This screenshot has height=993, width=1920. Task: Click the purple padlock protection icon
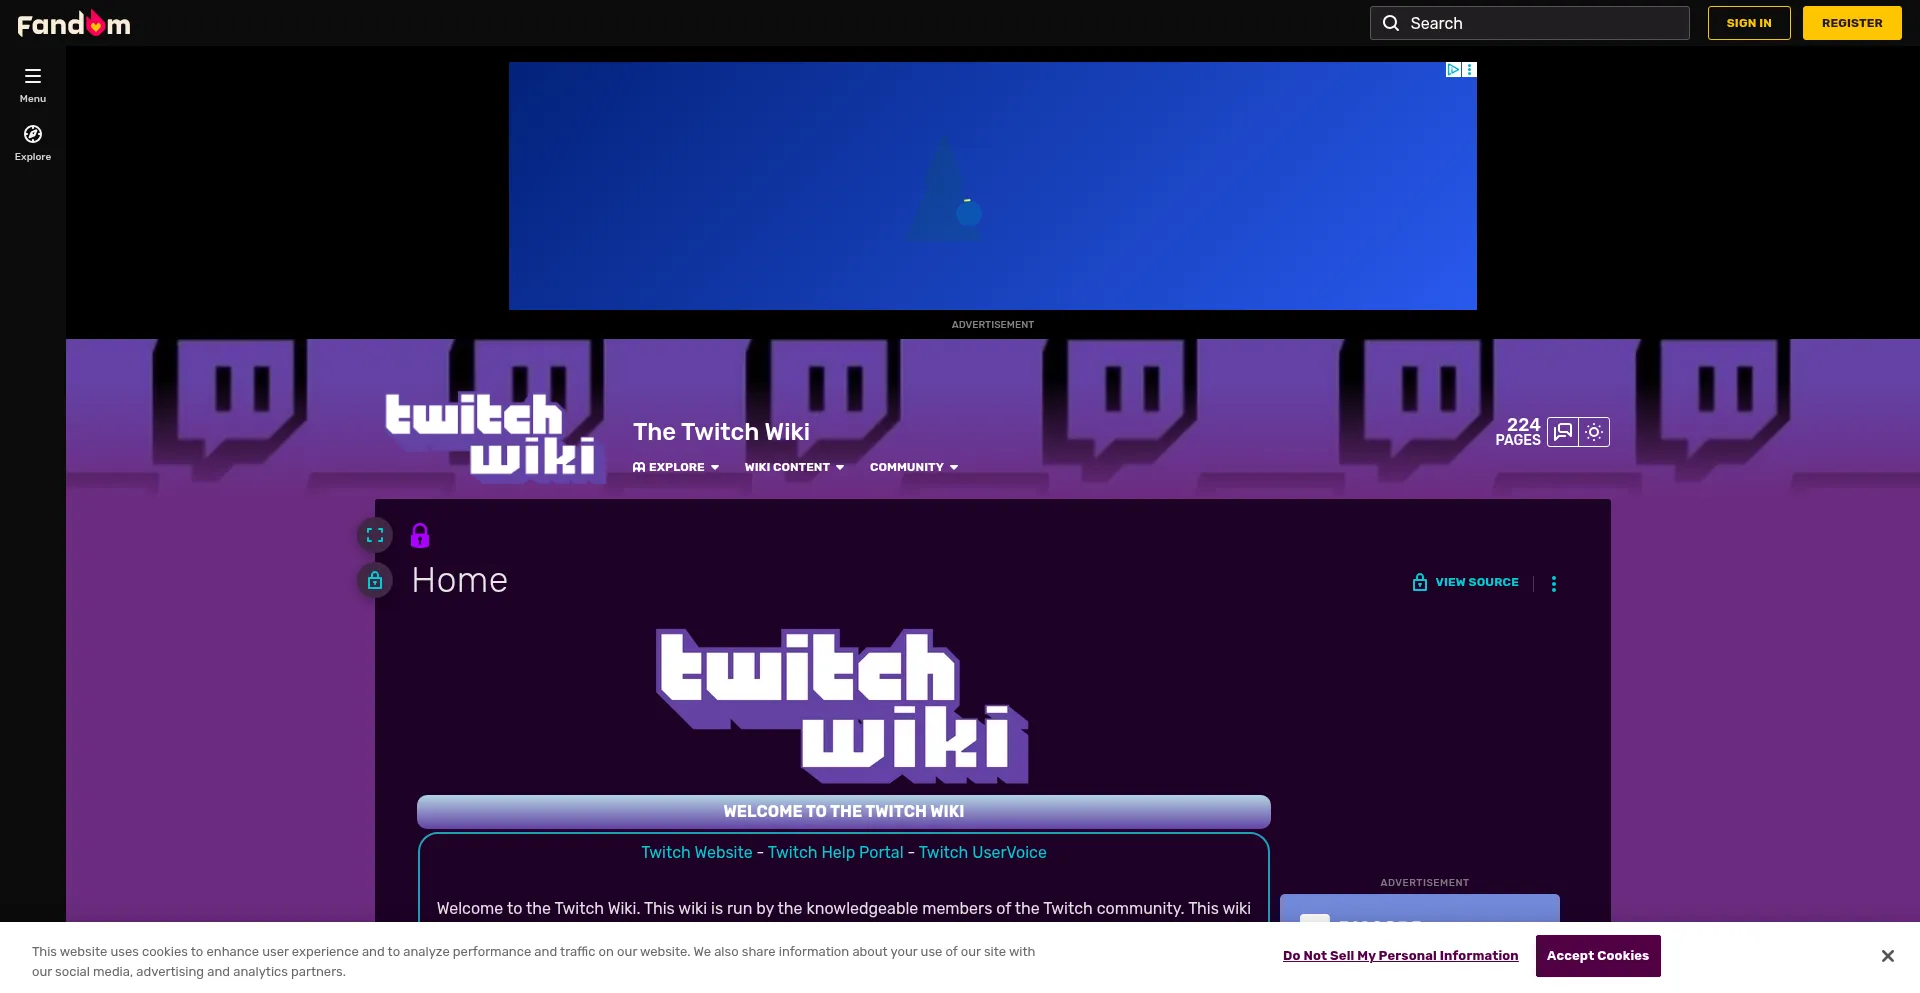(420, 536)
